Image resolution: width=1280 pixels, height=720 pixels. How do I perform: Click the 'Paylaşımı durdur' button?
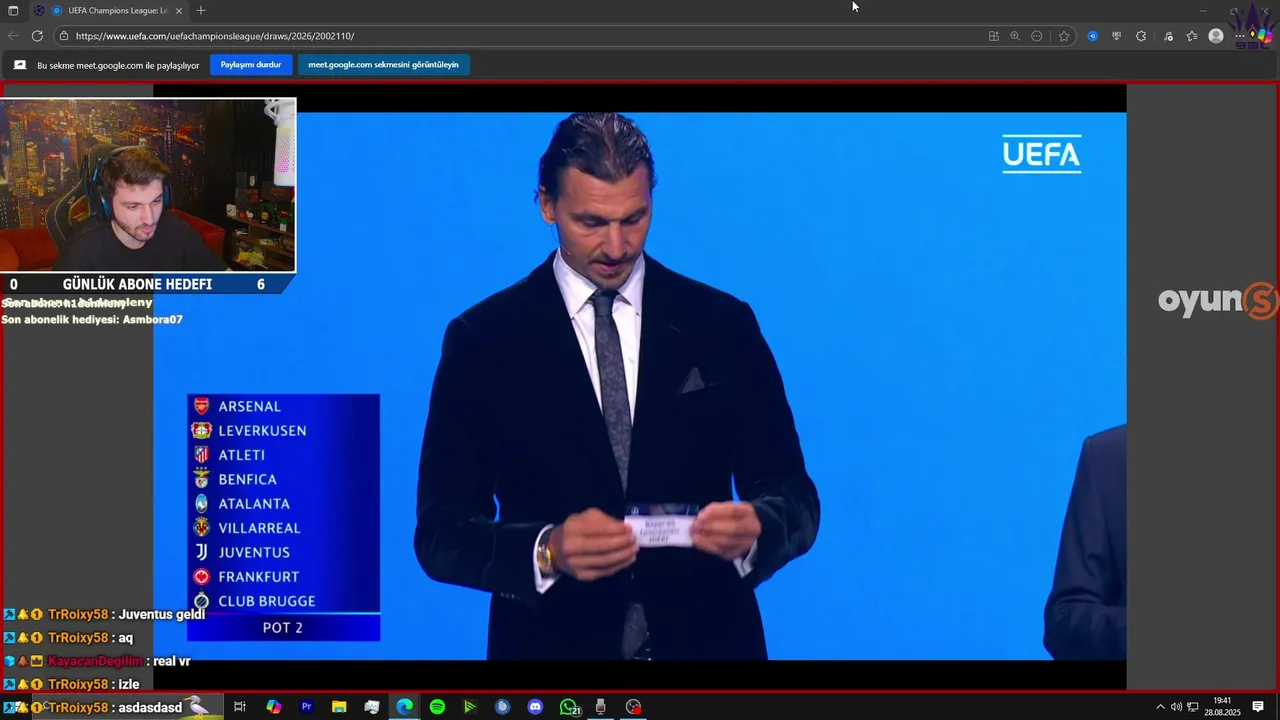click(251, 64)
